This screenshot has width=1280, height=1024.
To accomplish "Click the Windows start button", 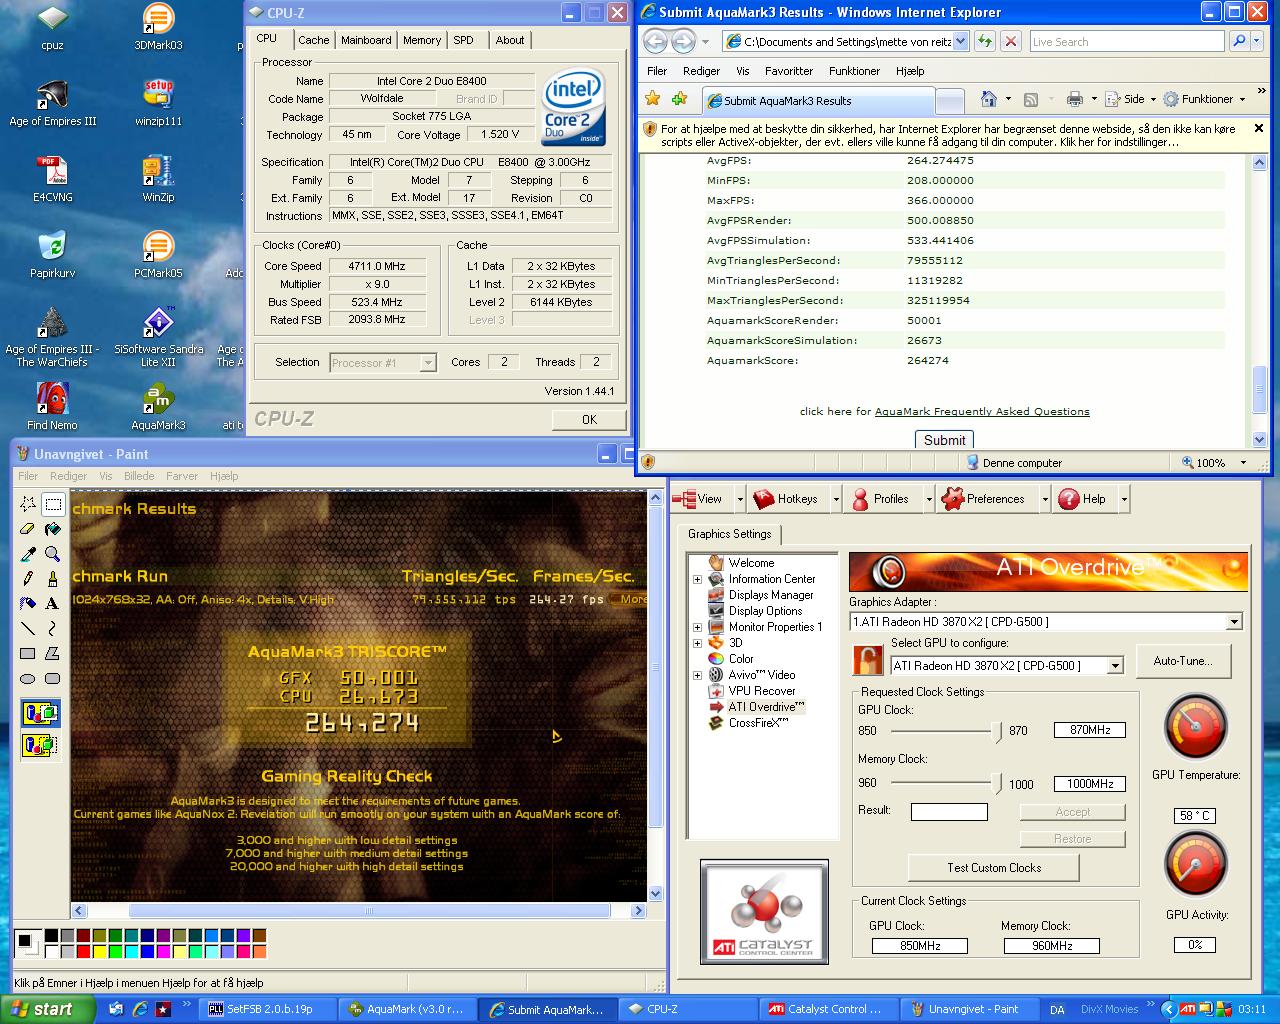I will click(47, 1009).
